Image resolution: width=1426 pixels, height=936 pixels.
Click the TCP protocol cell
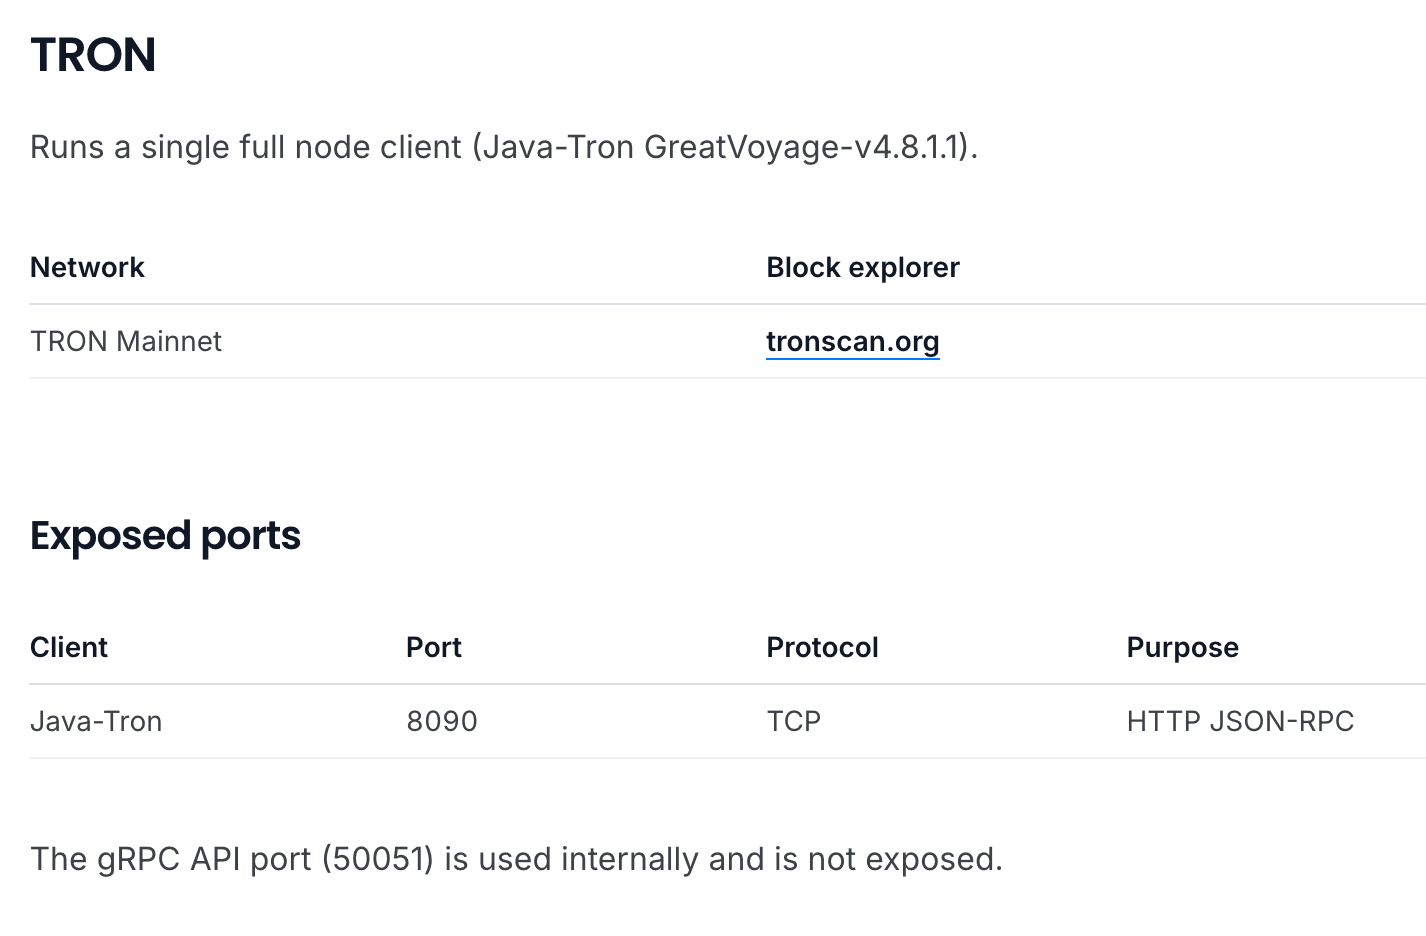click(793, 721)
